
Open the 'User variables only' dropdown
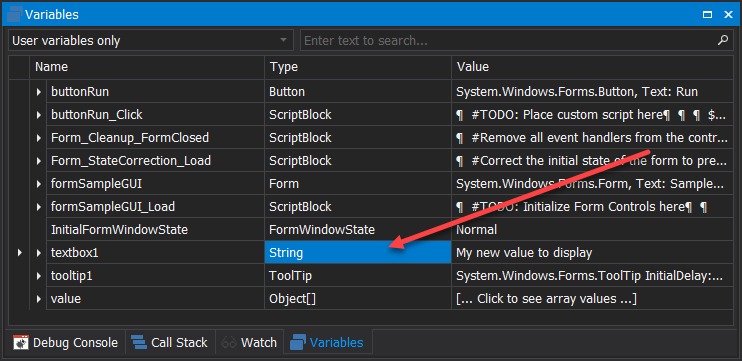151,40
